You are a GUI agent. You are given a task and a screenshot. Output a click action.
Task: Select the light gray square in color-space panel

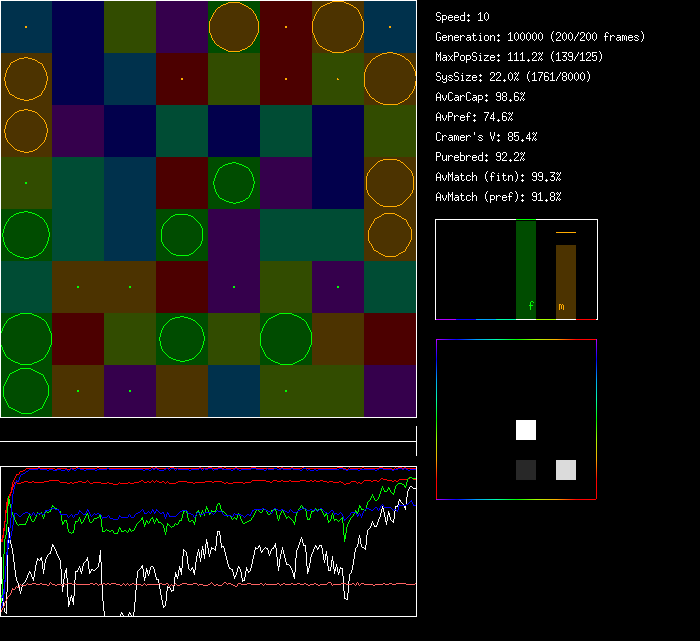[566, 470]
